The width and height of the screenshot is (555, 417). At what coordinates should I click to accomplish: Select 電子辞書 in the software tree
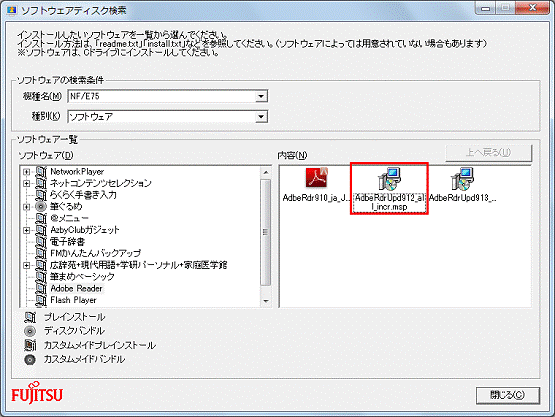pos(67,242)
